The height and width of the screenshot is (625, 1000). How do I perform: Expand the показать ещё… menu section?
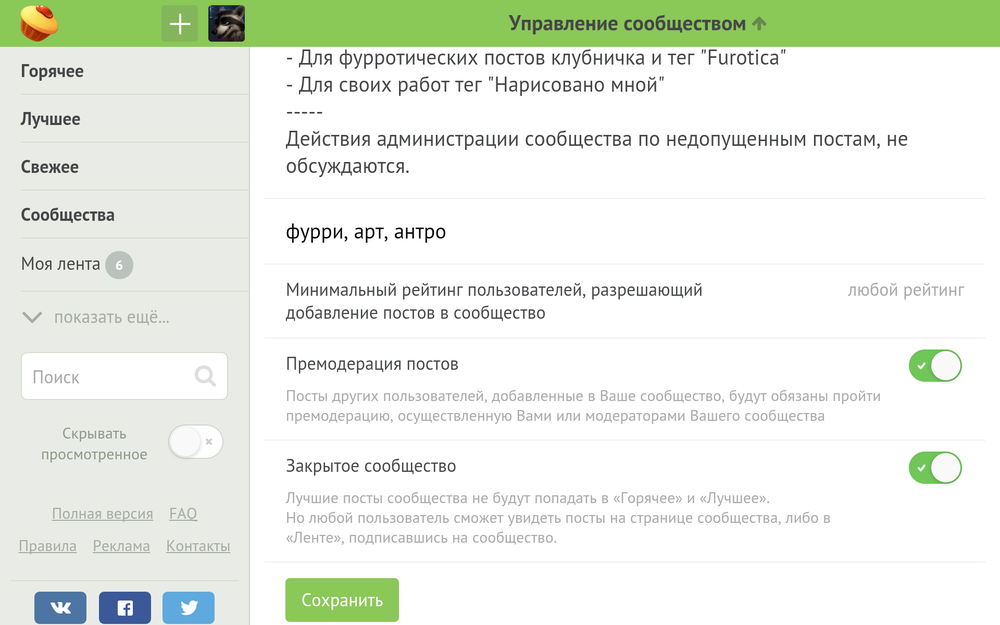95,318
